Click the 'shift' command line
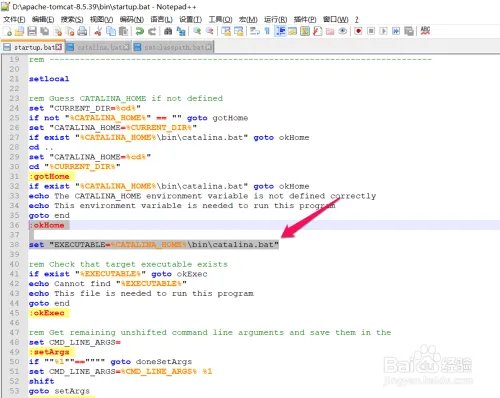 tap(41, 381)
